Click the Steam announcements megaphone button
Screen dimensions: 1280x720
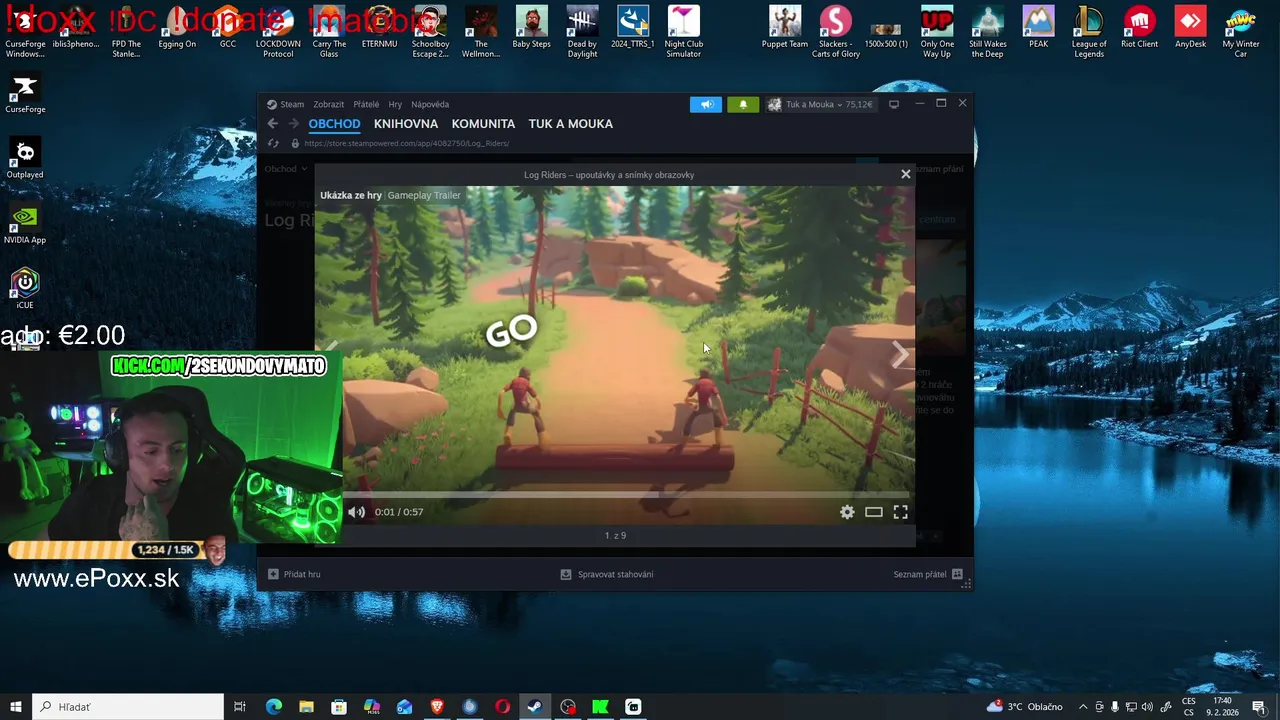[705, 104]
